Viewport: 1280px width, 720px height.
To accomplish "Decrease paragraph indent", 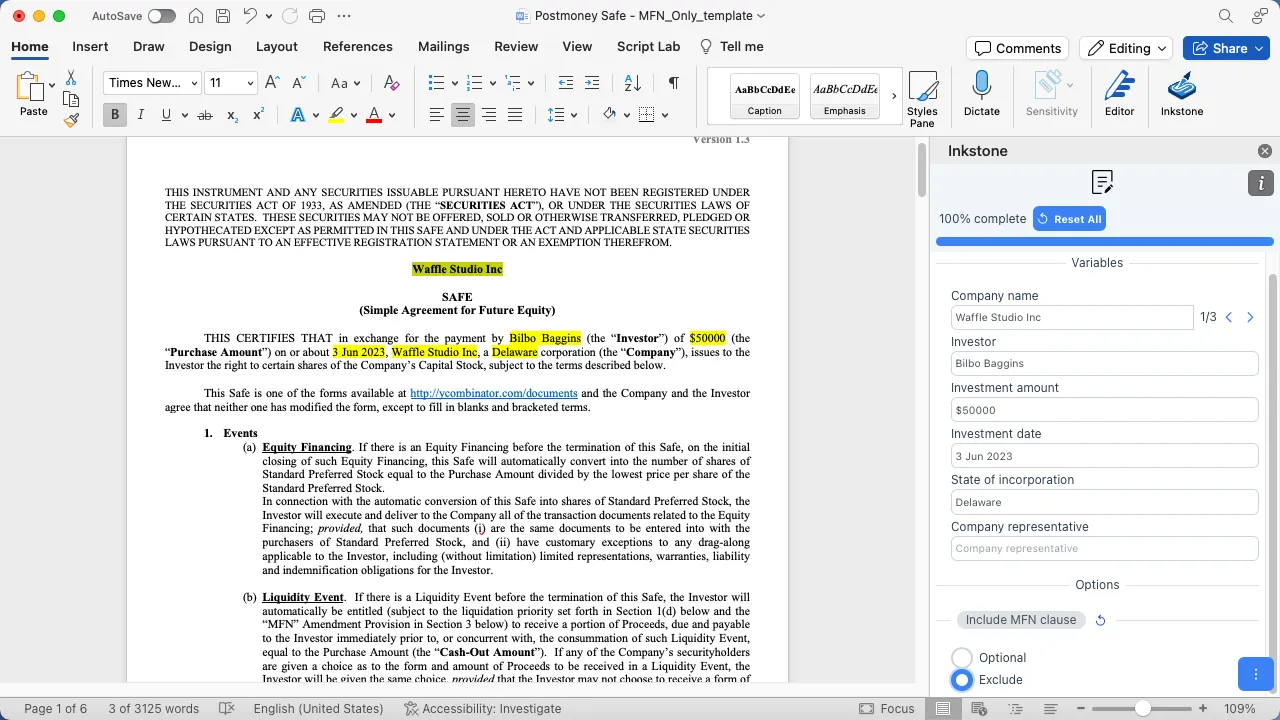I will (x=566, y=83).
